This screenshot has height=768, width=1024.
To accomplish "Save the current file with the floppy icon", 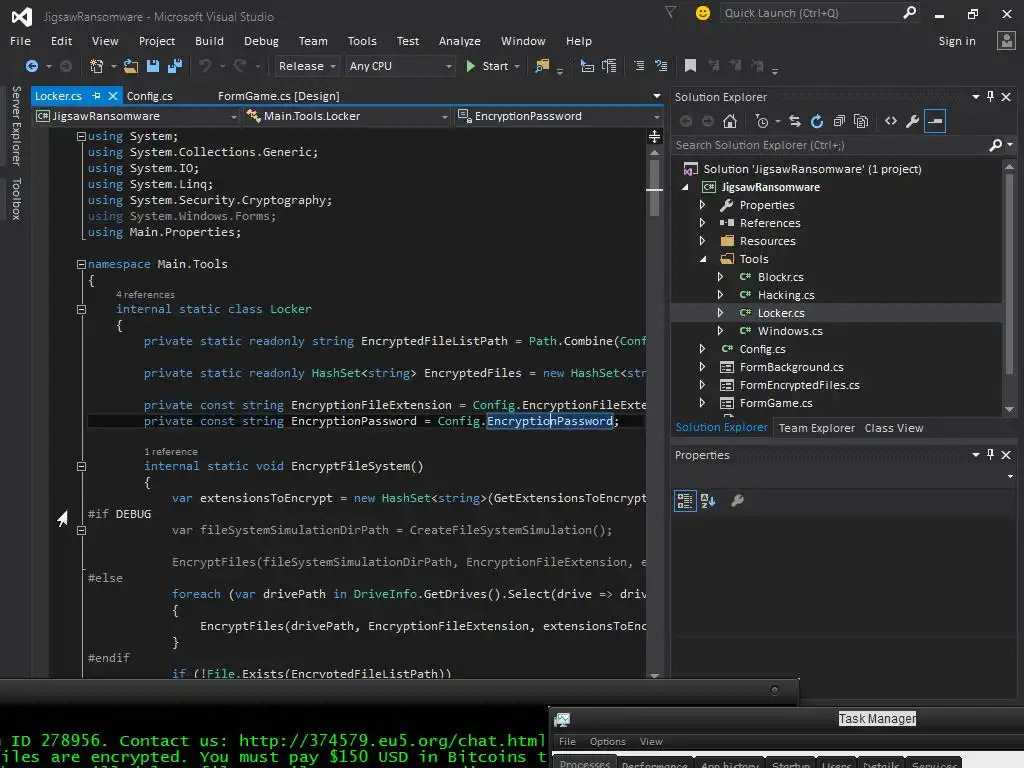I will 153,66.
